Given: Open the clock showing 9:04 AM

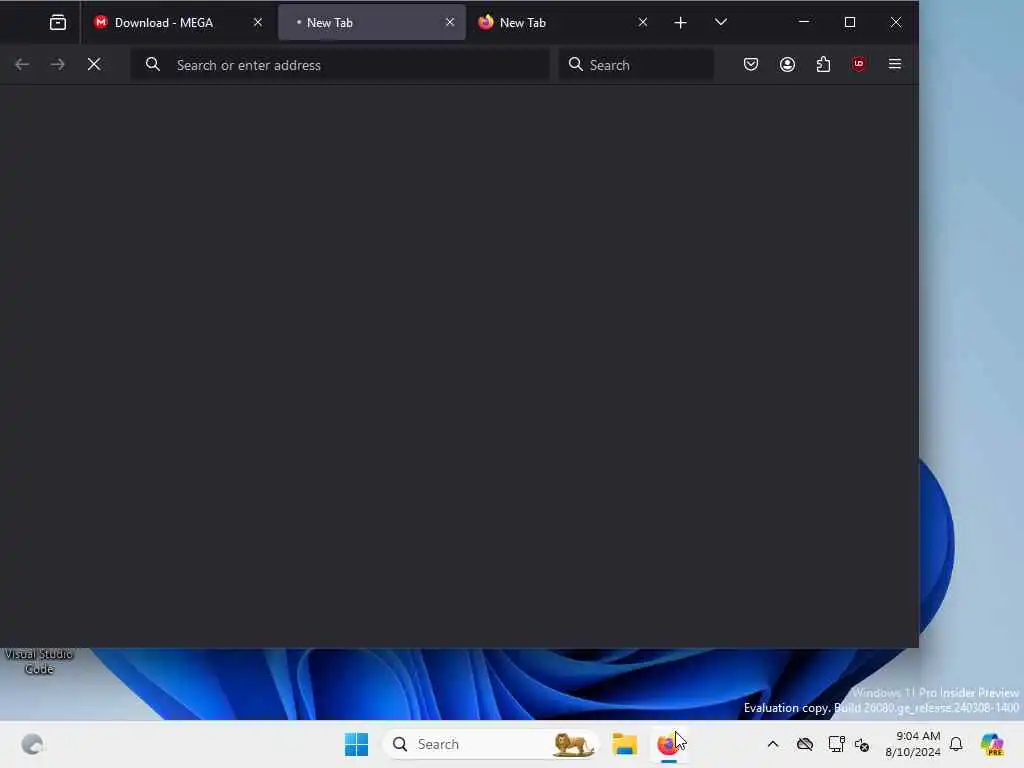Looking at the screenshot, I should pos(913,744).
